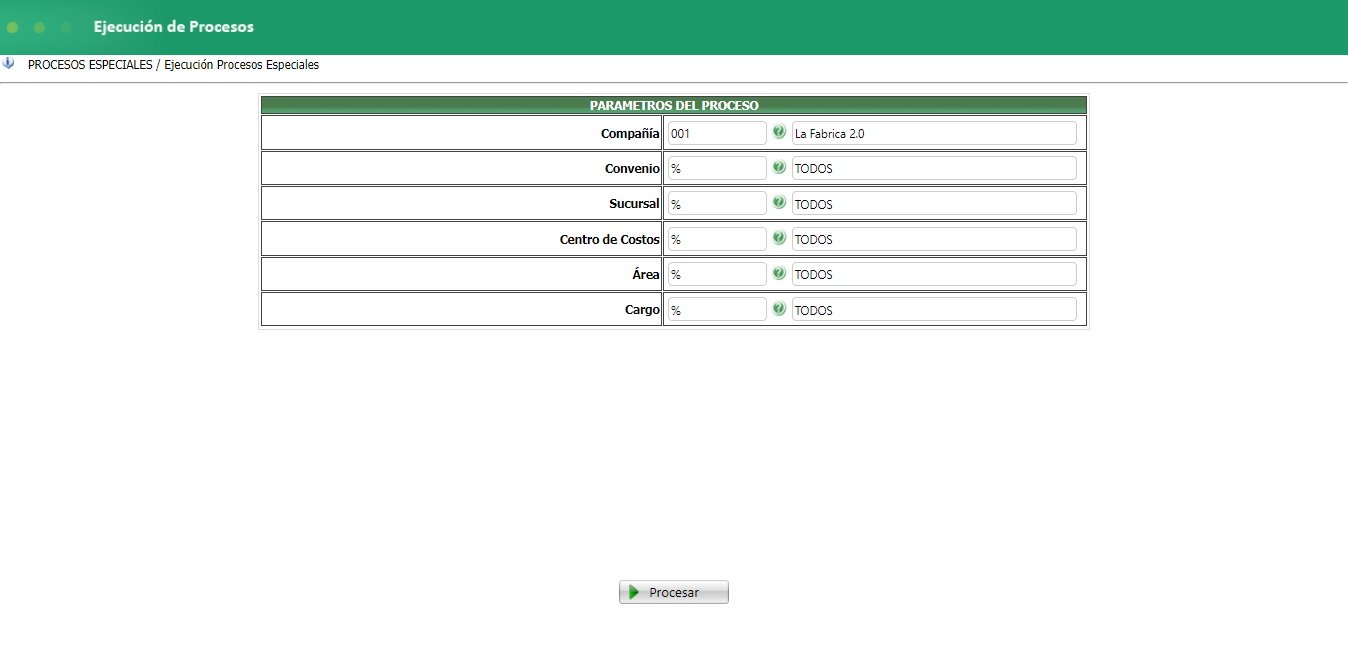Image resolution: width=1348 pixels, height=647 pixels.
Task: Click the Procesar button
Action: (x=674, y=592)
